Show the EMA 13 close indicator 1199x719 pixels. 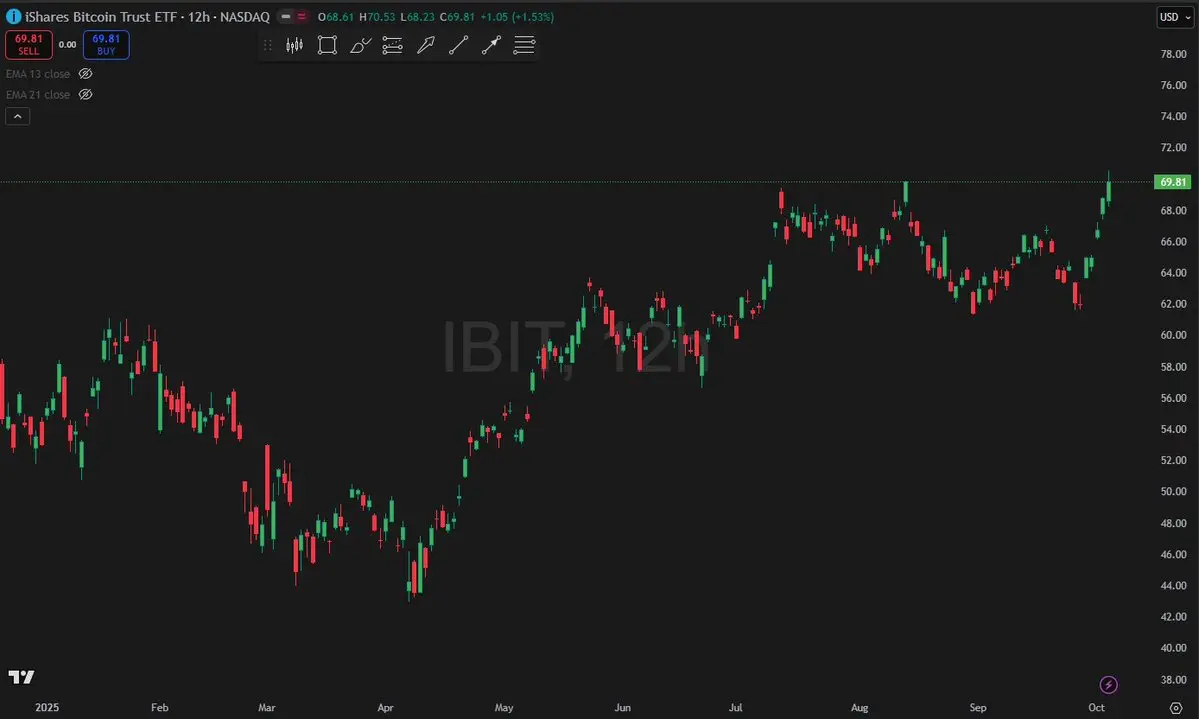point(86,73)
